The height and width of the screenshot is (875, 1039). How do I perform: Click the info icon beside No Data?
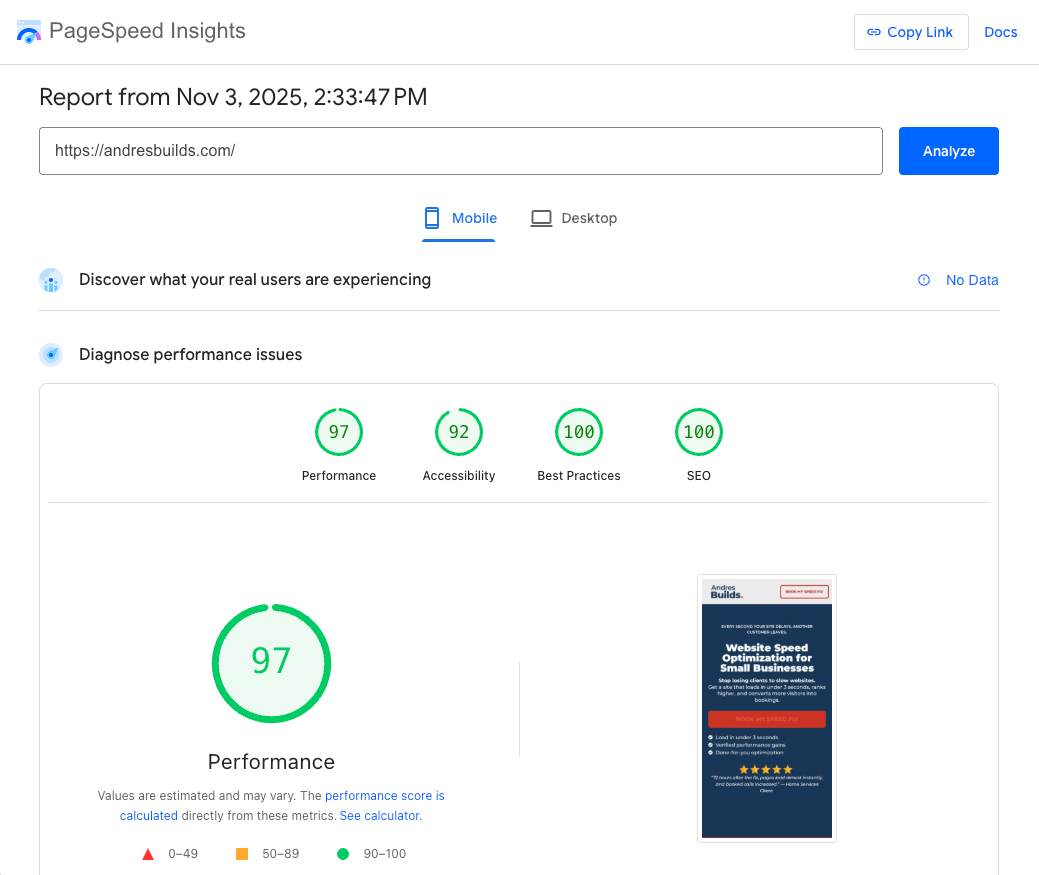[922, 280]
